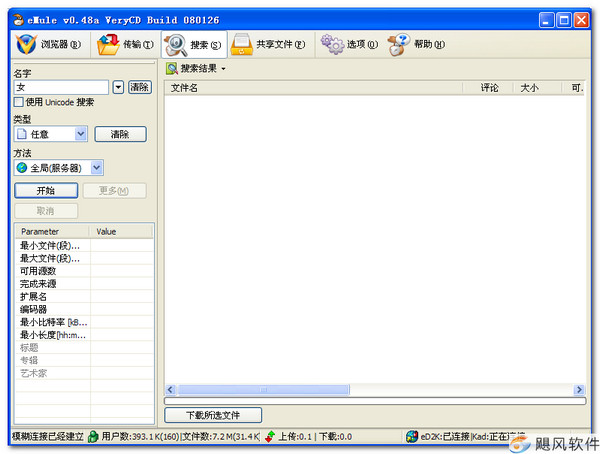This screenshot has height=454, width=600.
Task: Select the 编码器 parameter row
Action: click(84, 309)
